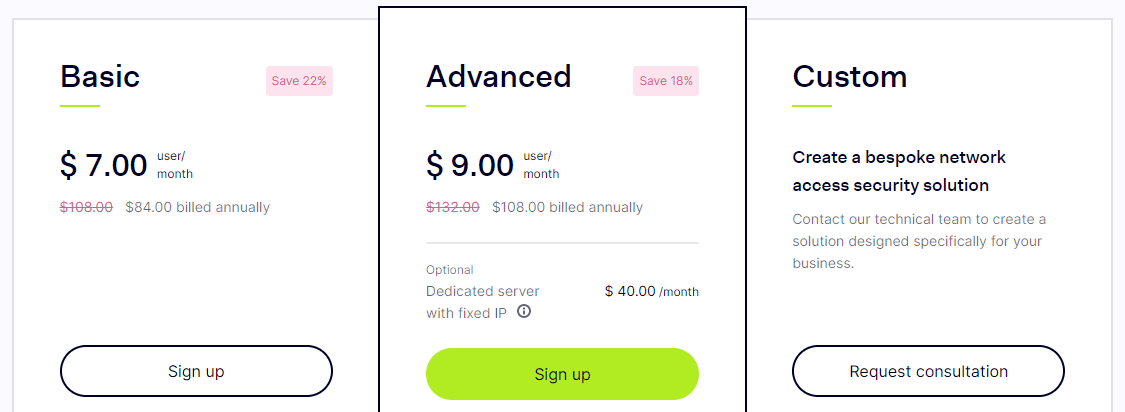1125x412 pixels.
Task: Click the $ 40.00 /month price
Action: pyautogui.click(x=651, y=291)
